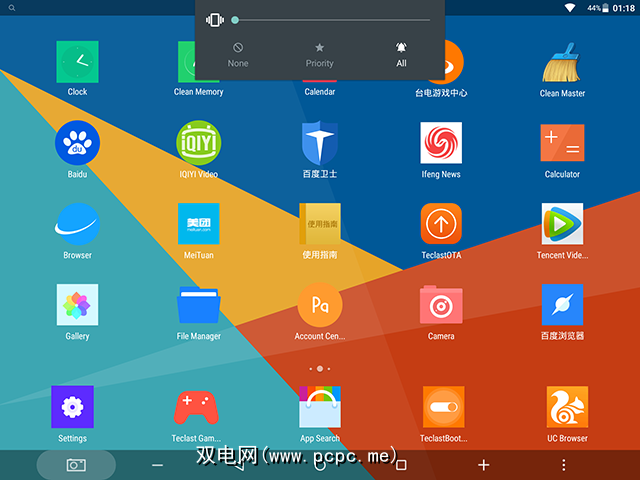Launch the Camera app
The height and width of the screenshot is (480, 640).
(441, 305)
